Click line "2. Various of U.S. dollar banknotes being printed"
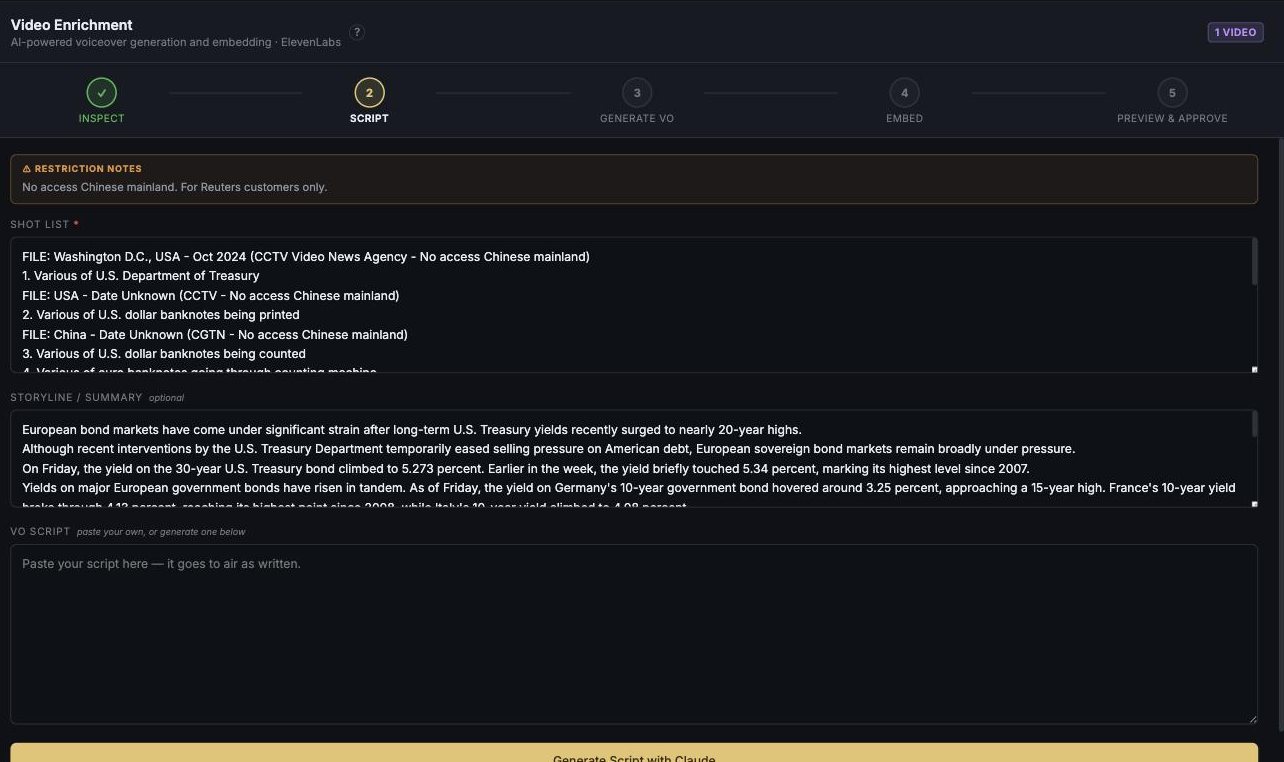Image resolution: width=1284 pixels, height=762 pixels. 161,315
